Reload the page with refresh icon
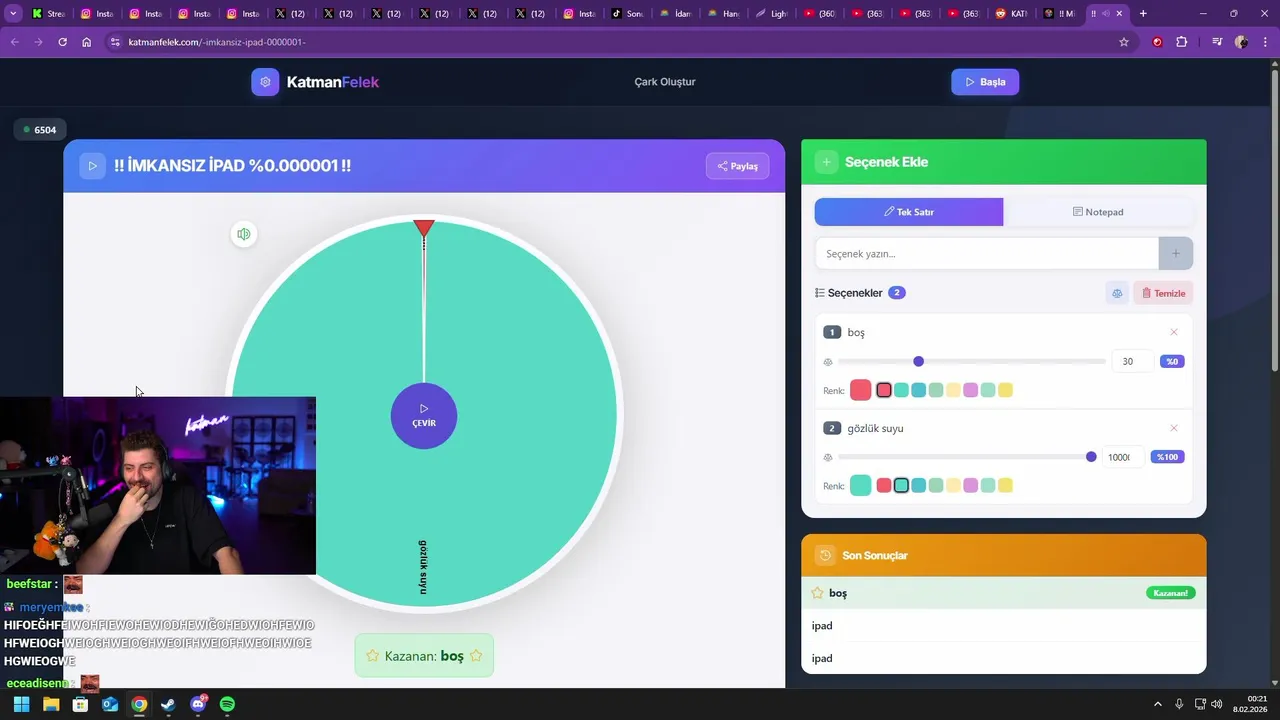The image size is (1280, 720). 62,42
